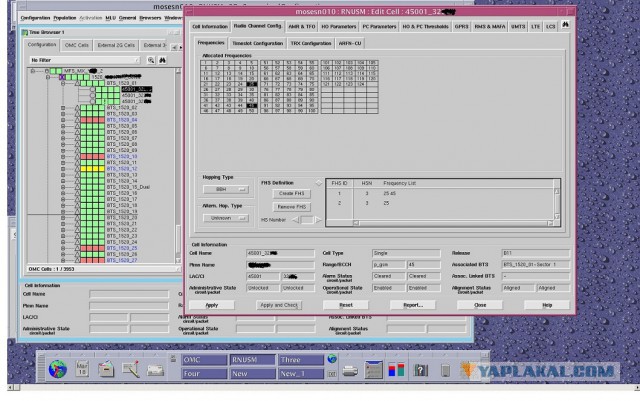640x401 pixels.
Task: Expand BTS_1520_04 tree node
Action: 63,120
